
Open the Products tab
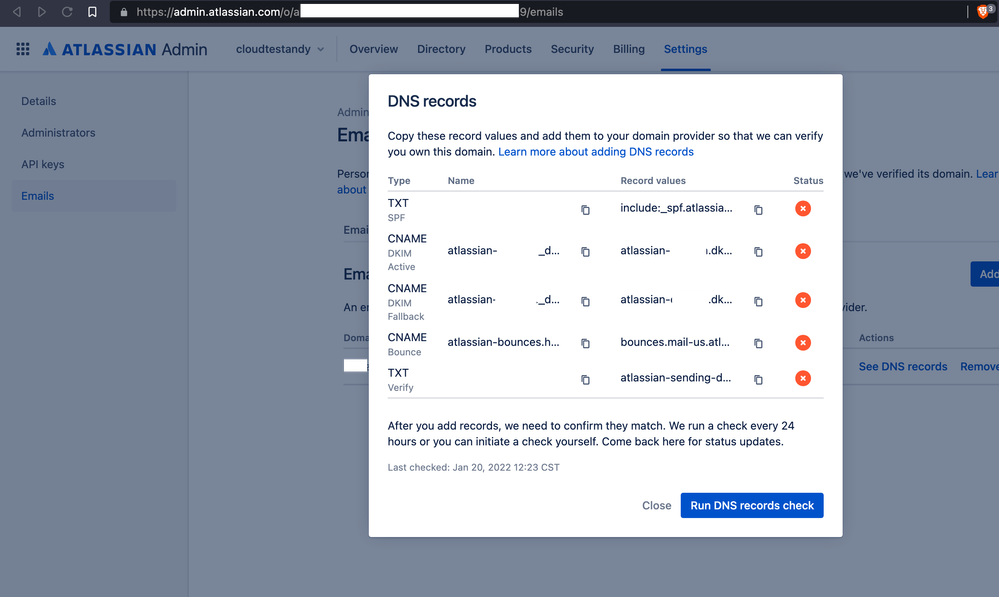coord(508,49)
